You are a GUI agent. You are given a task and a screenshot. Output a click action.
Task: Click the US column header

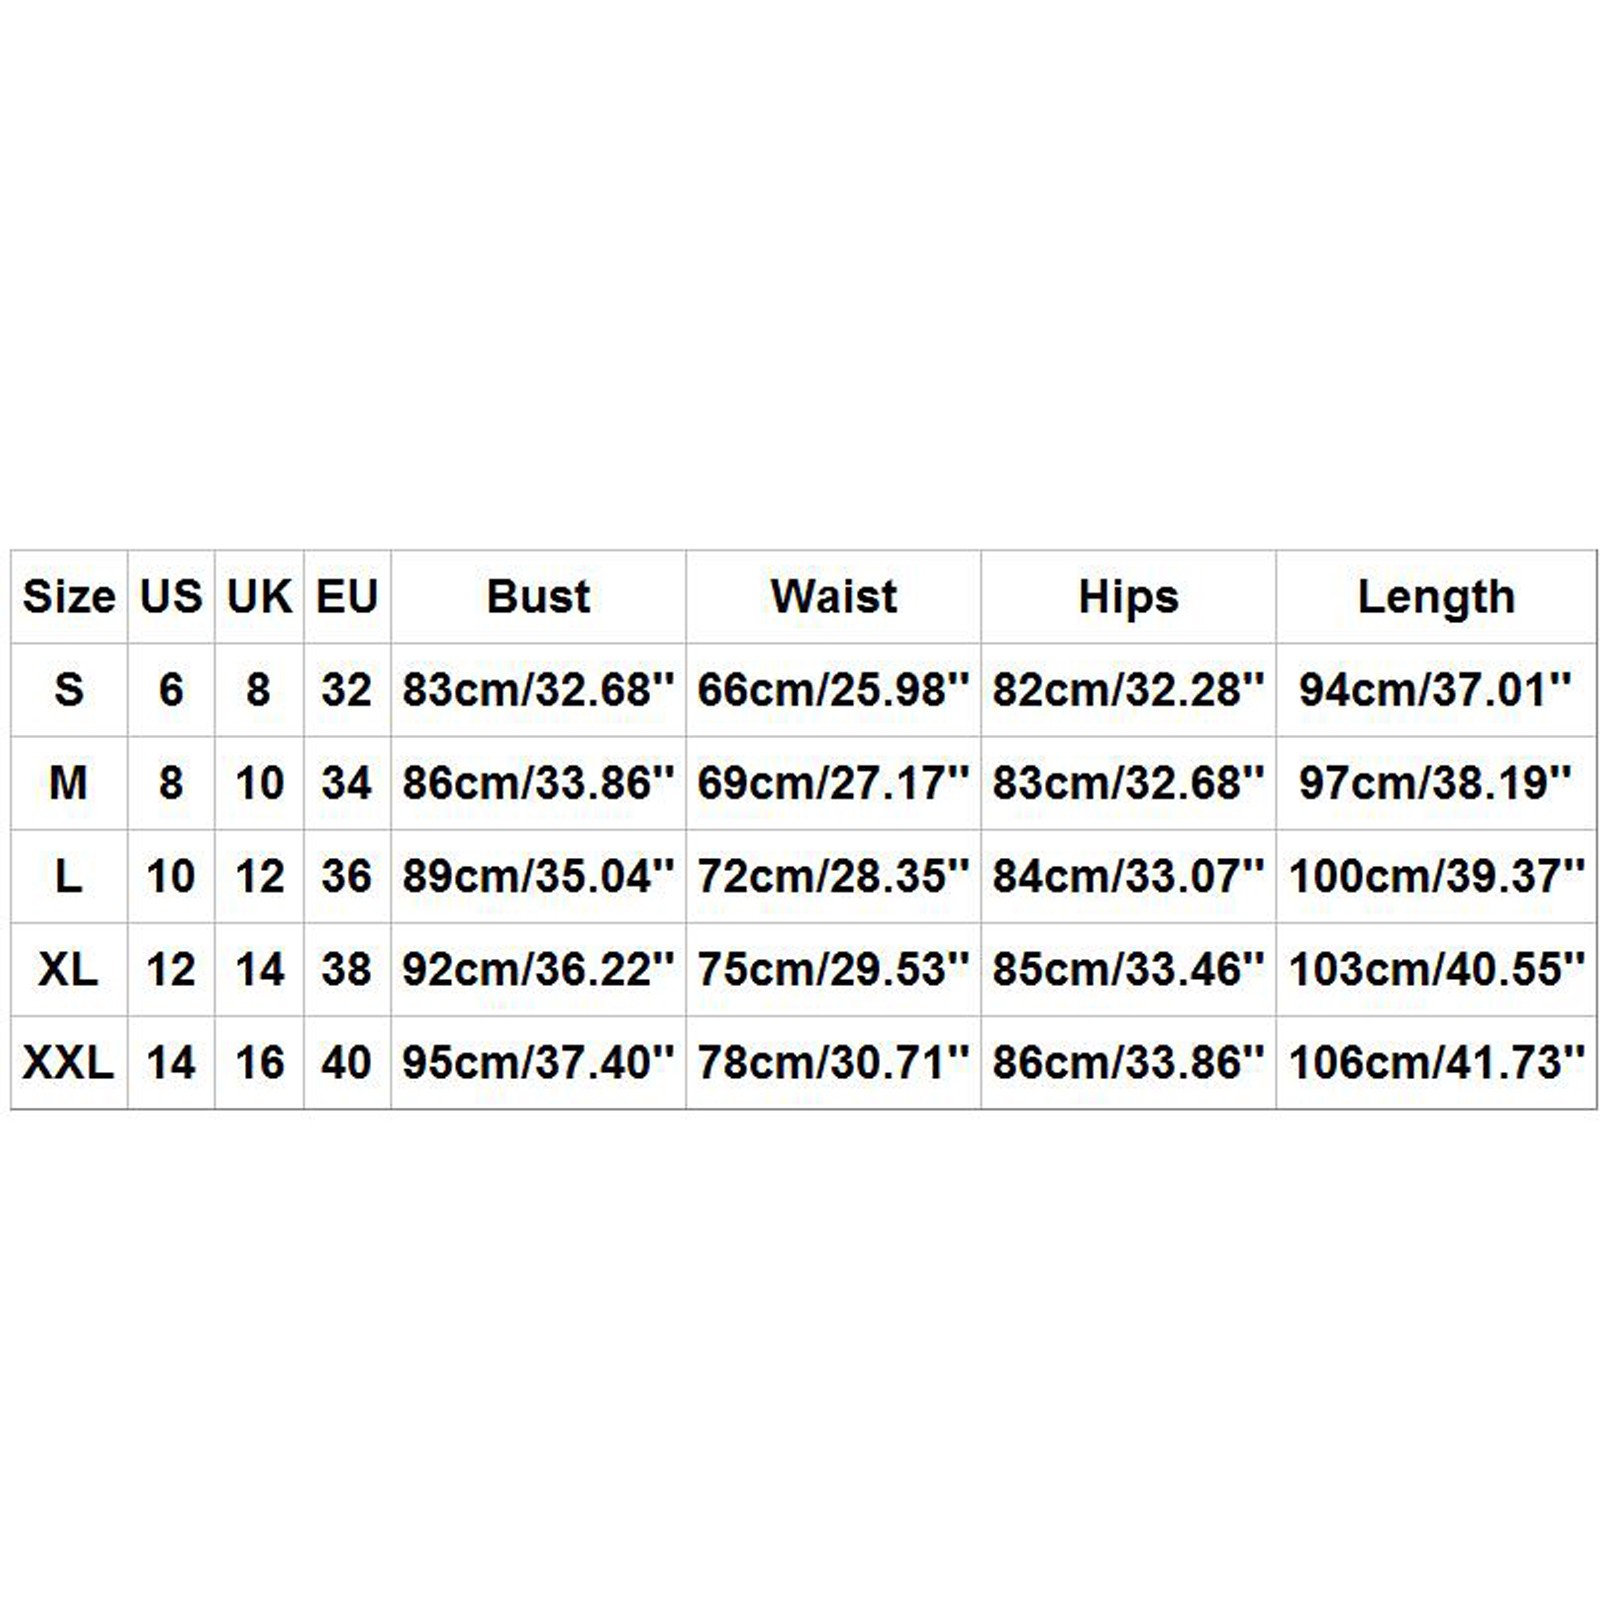(171, 597)
